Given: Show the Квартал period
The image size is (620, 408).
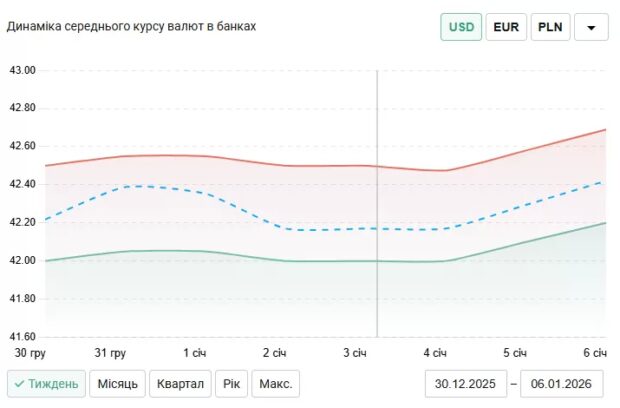Looking at the screenshot, I should click(x=181, y=384).
